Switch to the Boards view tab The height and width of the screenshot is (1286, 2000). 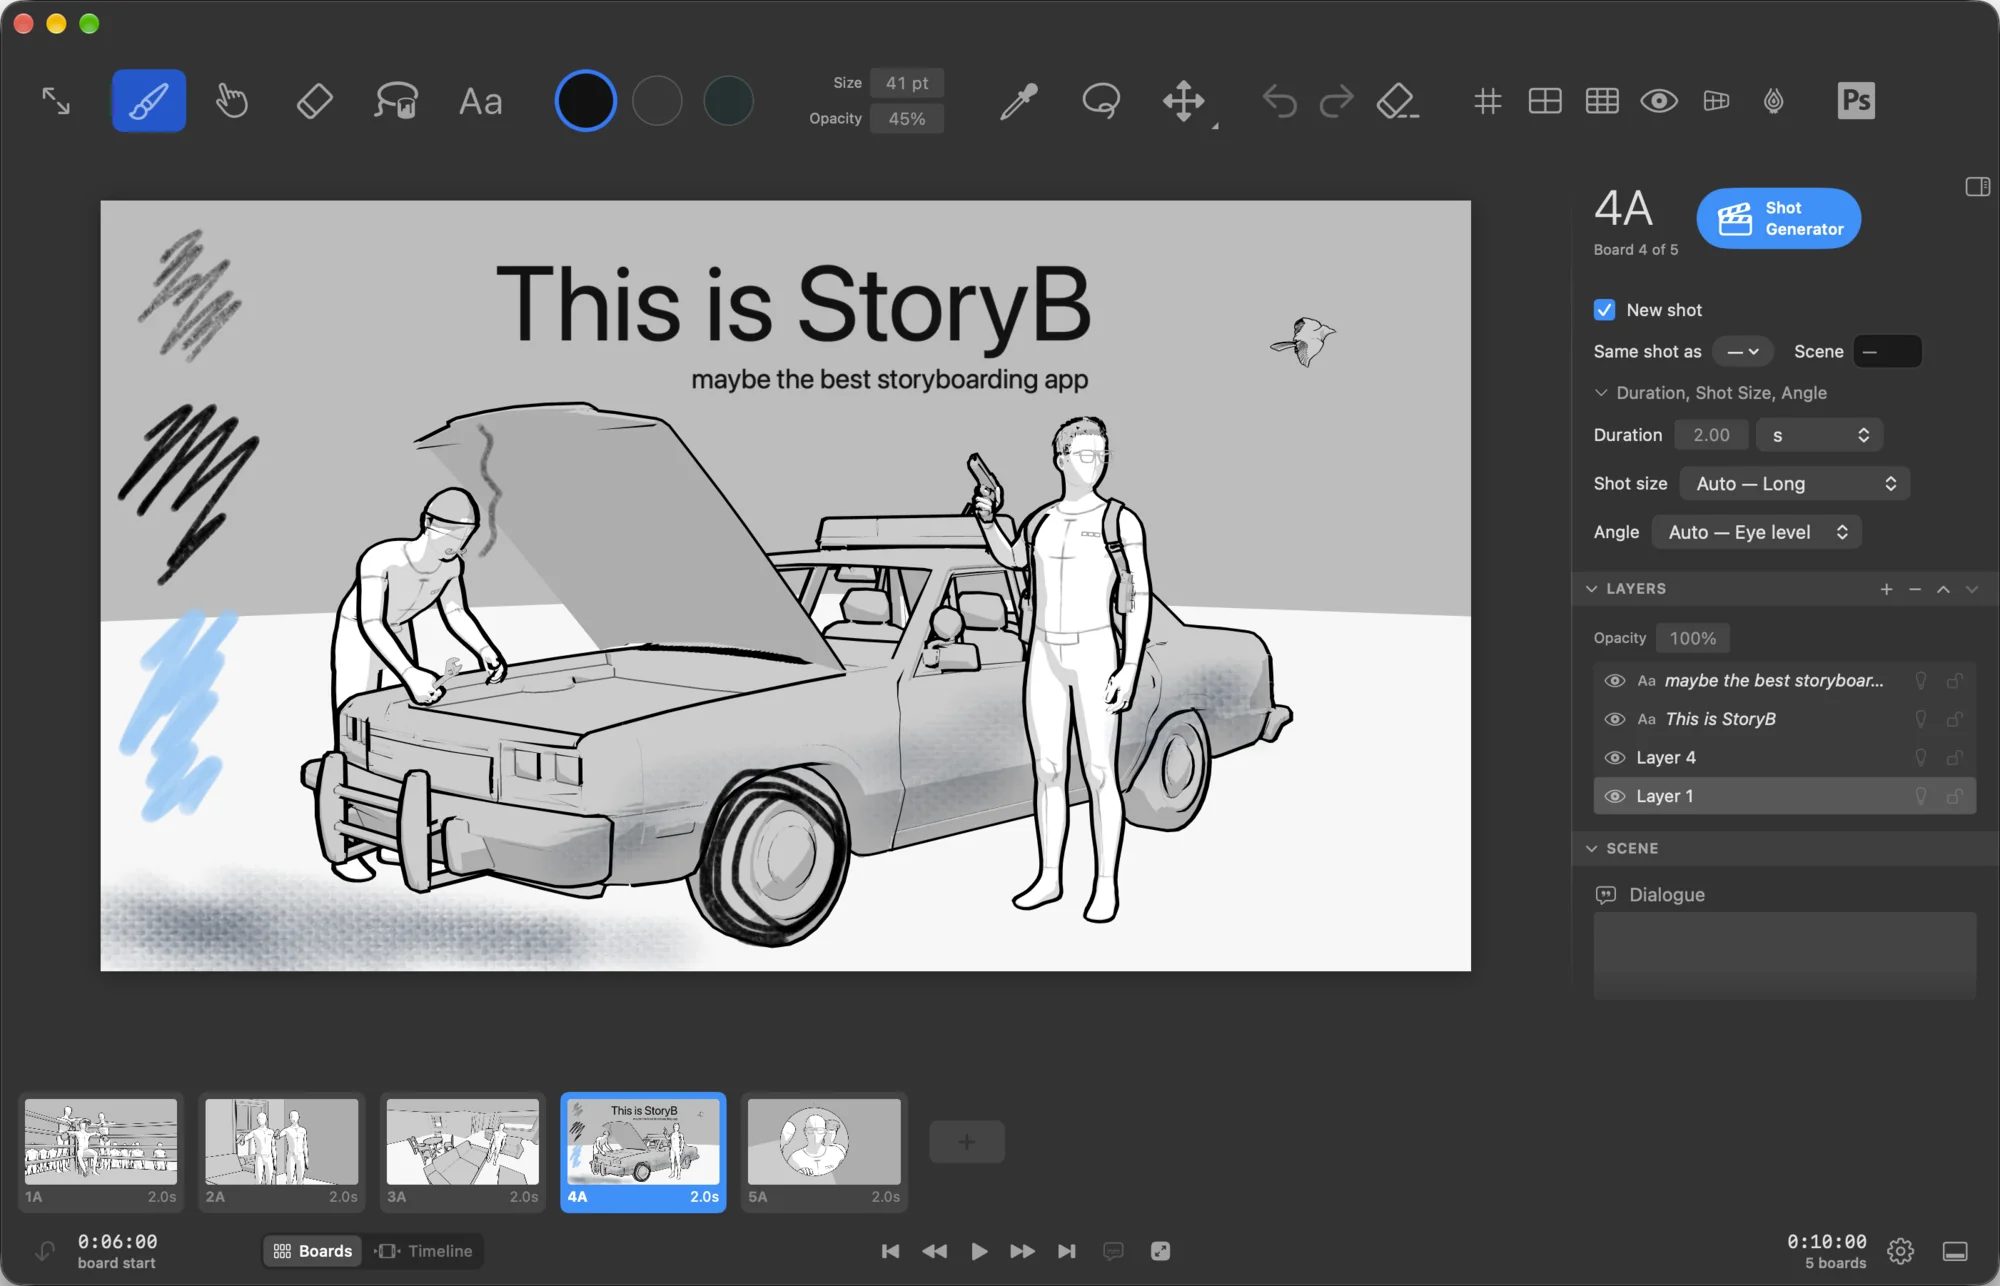[x=313, y=1251]
